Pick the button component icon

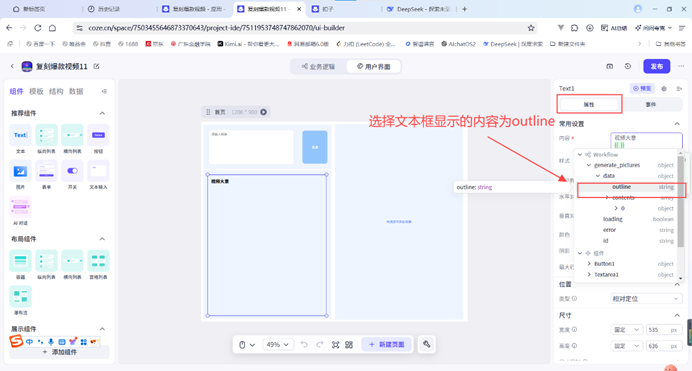pyautogui.click(x=98, y=135)
